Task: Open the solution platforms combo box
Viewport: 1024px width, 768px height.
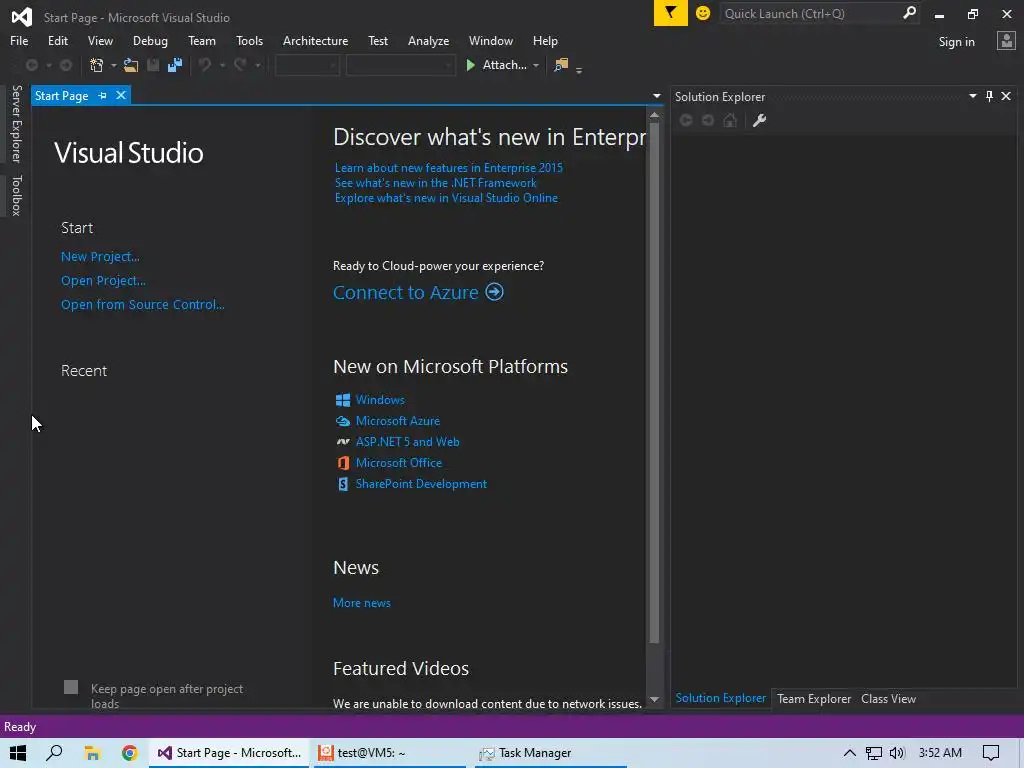Action: pyautogui.click(x=400, y=65)
